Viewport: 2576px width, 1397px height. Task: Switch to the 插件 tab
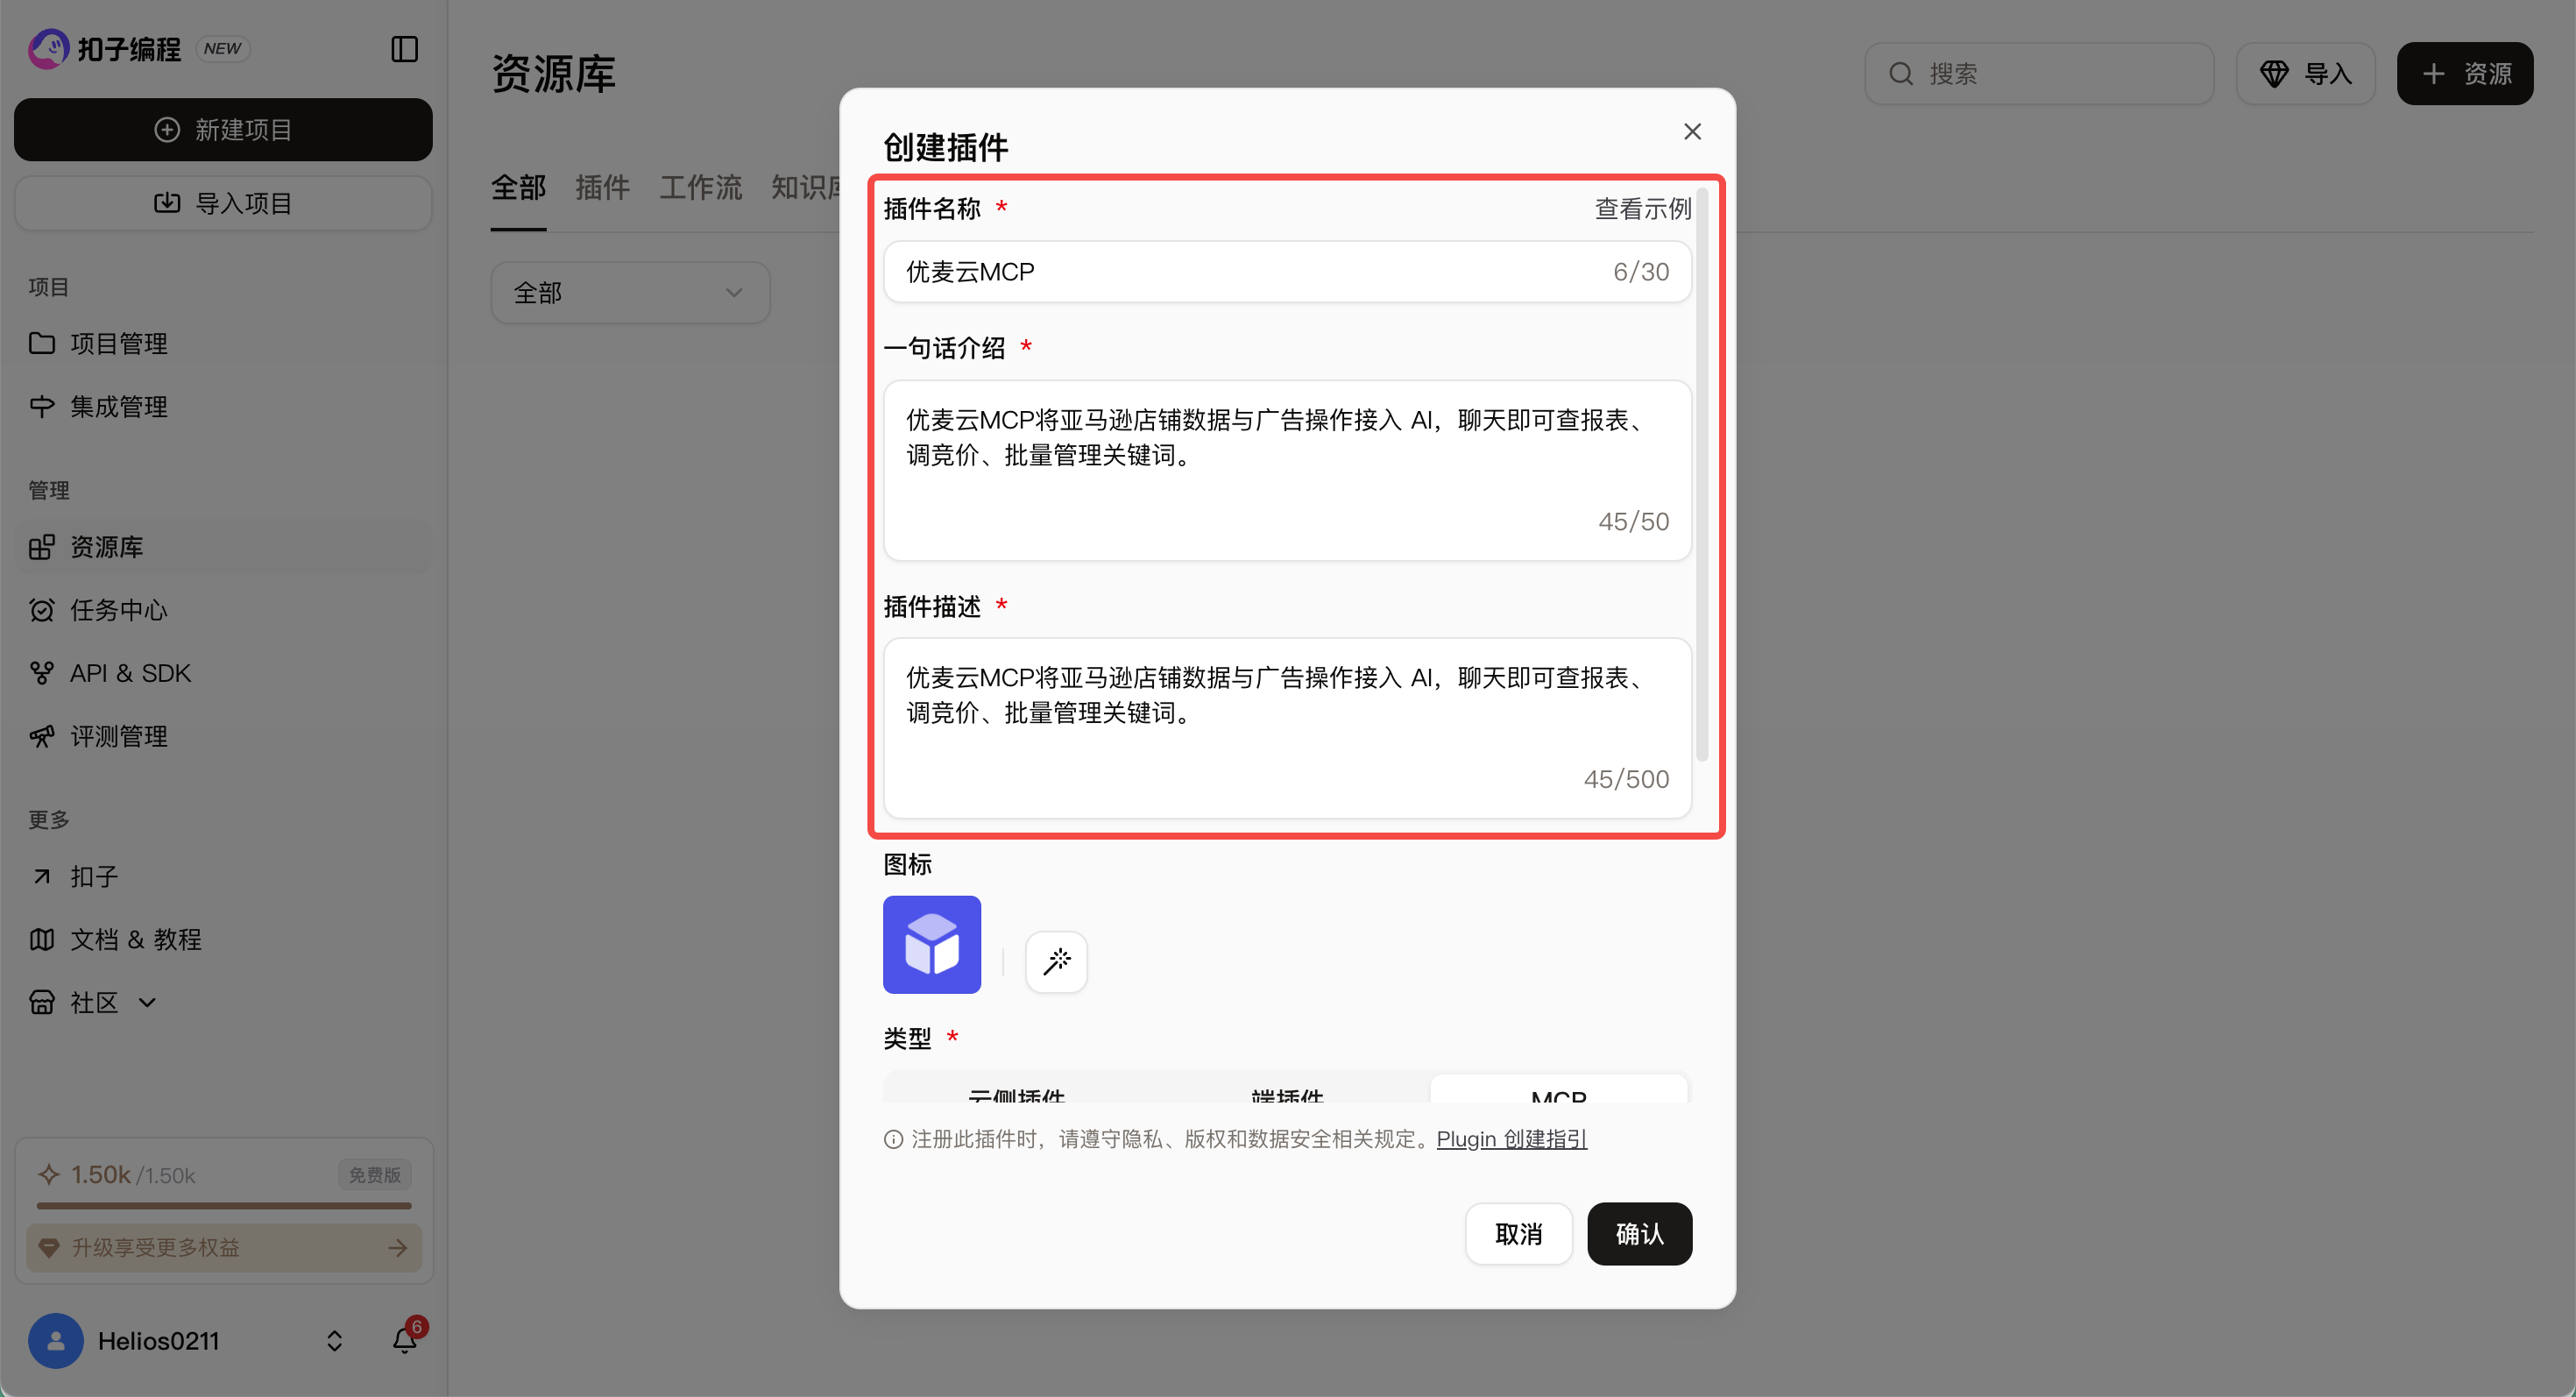(x=602, y=188)
